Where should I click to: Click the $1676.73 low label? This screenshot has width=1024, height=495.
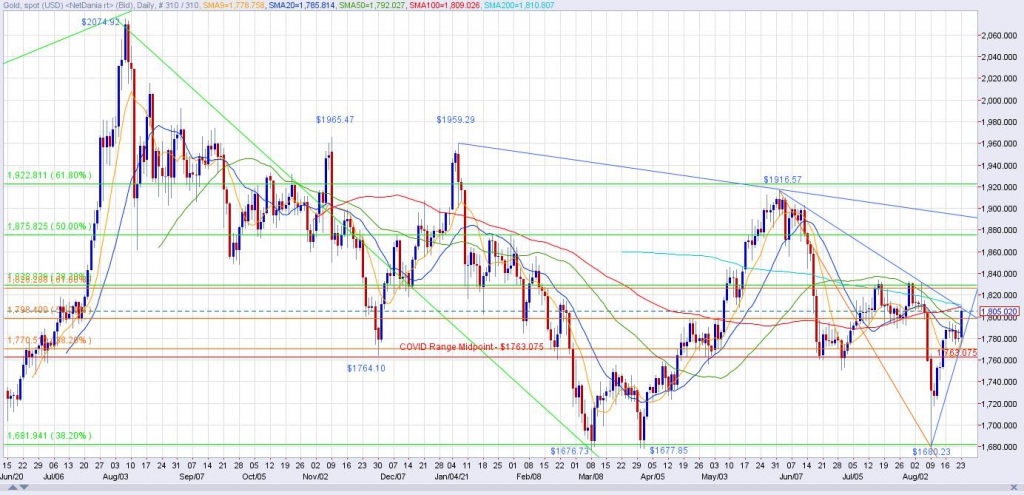coord(569,451)
